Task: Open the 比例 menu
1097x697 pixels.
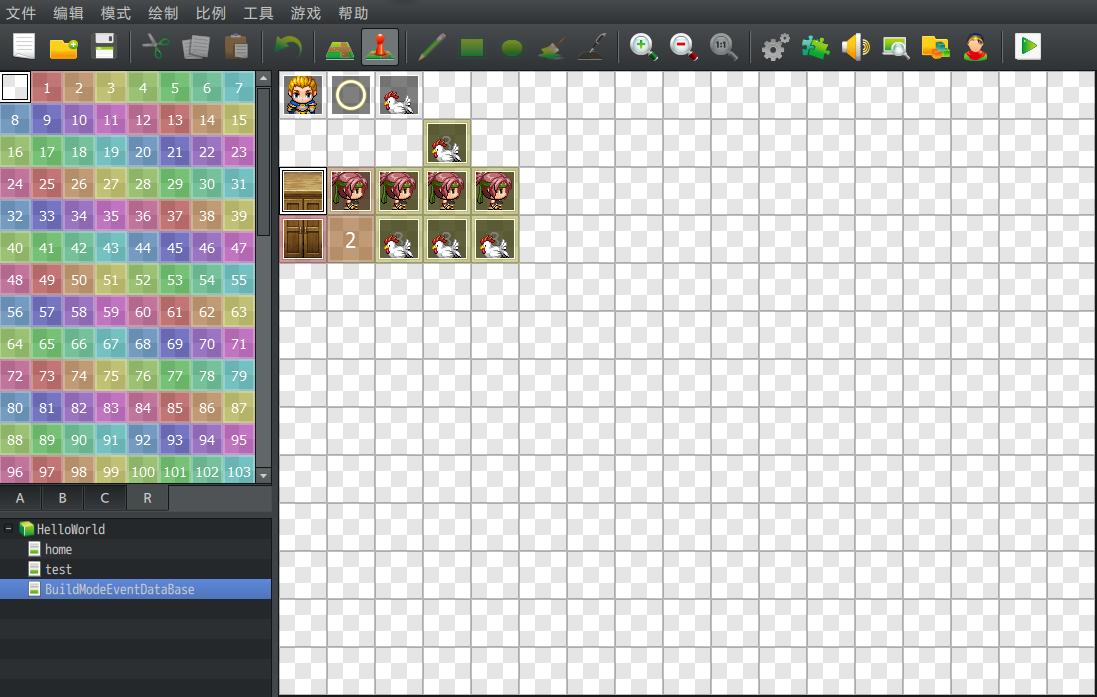Action: 211,13
